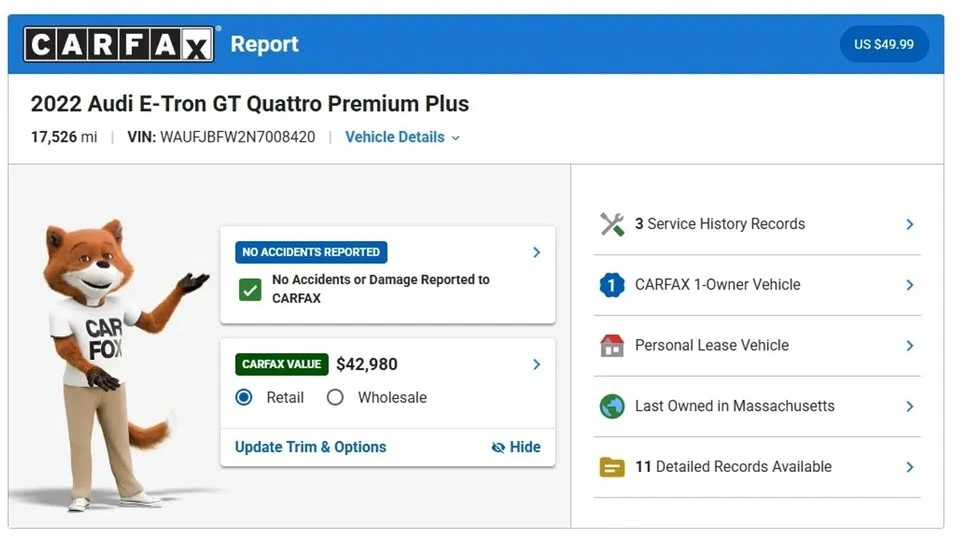Click the CARFAX VALUE green badge
Screen dimensions: 960x539
[x=282, y=364]
